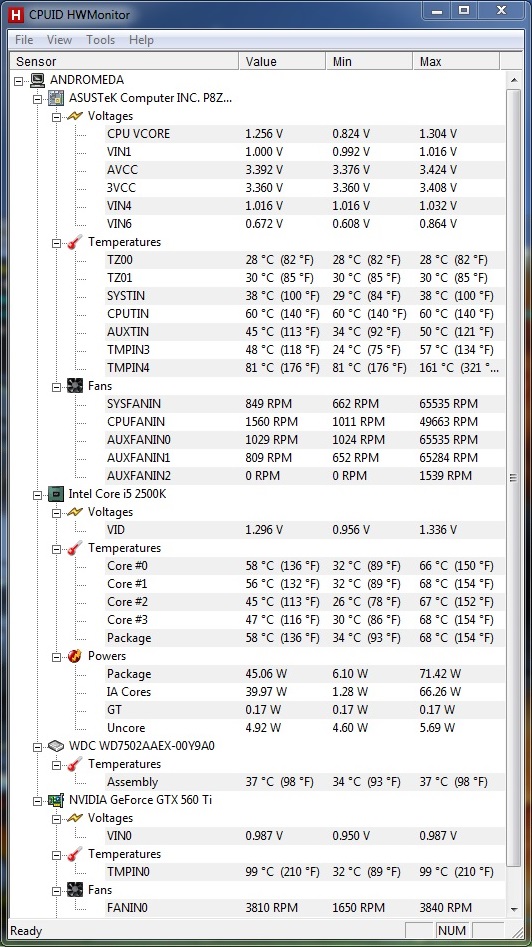Click the fan icon under ASUSTeK section
The image size is (532, 947).
(75, 386)
